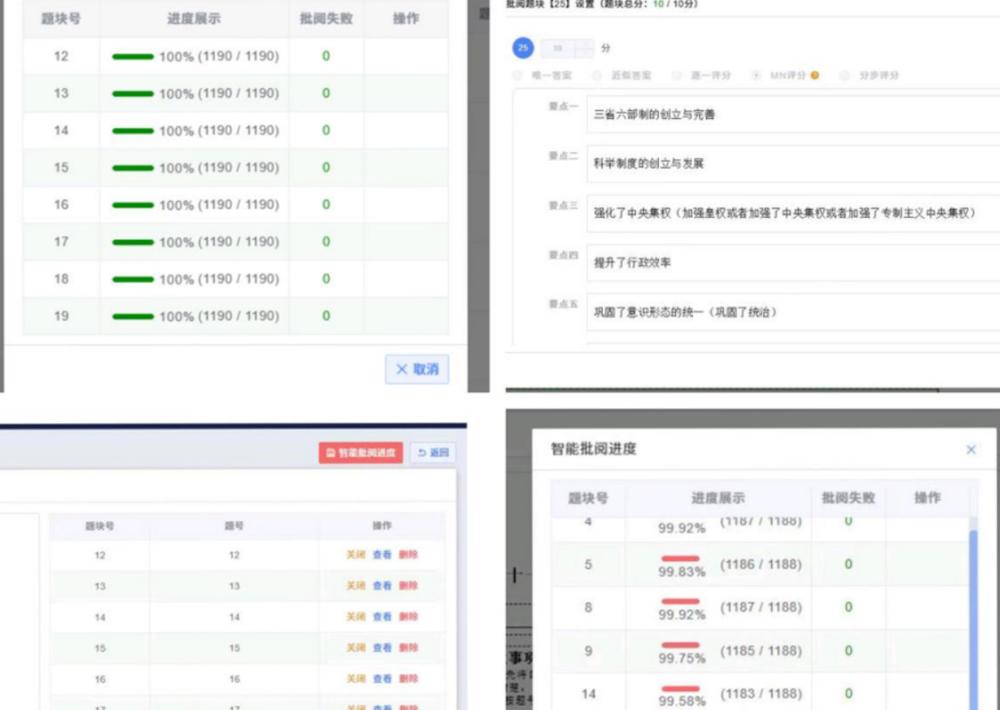1000x710 pixels.
Task: Open 智能批阅进度 red button
Action: (360, 453)
